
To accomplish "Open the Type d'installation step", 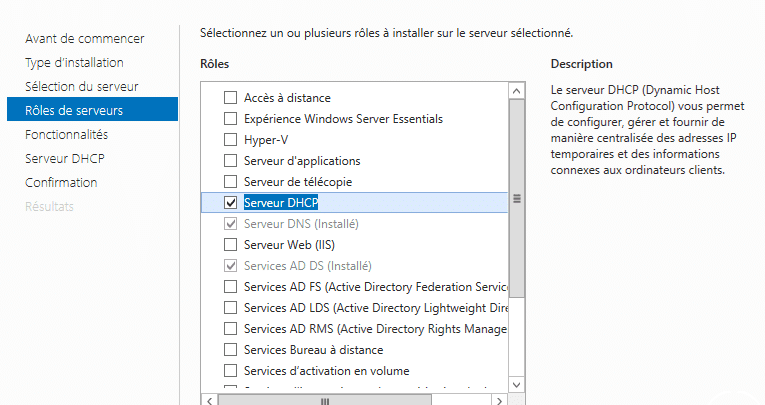I will pyautogui.click(x=74, y=62).
